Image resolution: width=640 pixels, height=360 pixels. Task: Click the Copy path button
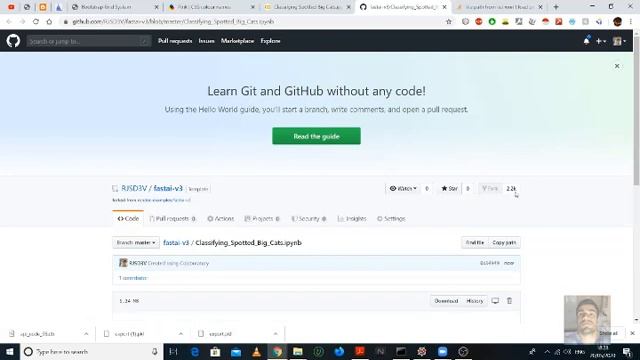pyautogui.click(x=504, y=242)
